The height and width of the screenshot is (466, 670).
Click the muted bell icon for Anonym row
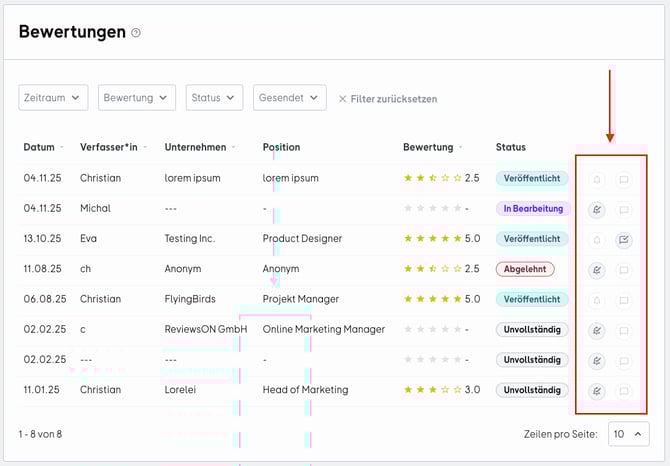tap(597, 270)
